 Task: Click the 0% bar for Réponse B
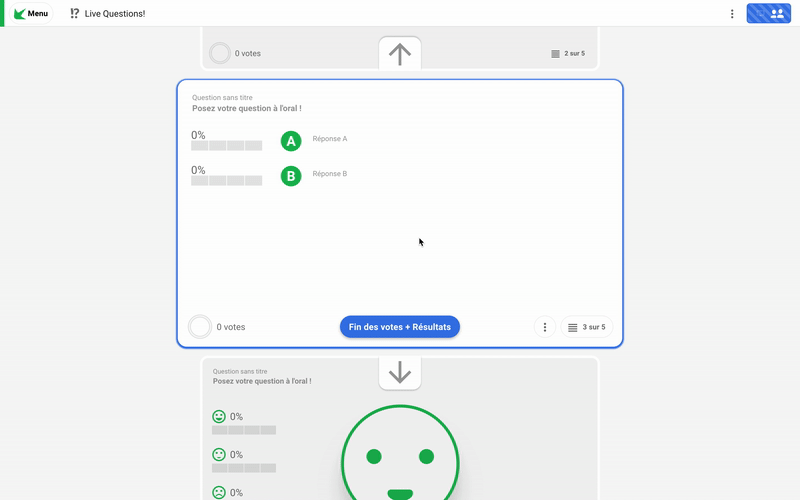point(227,181)
